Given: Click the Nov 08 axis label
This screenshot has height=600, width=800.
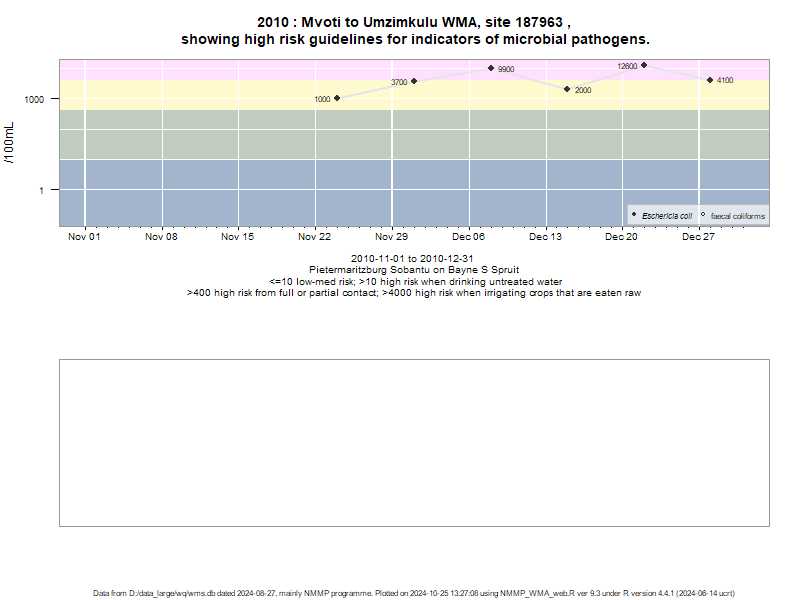Looking at the screenshot, I should (161, 237).
